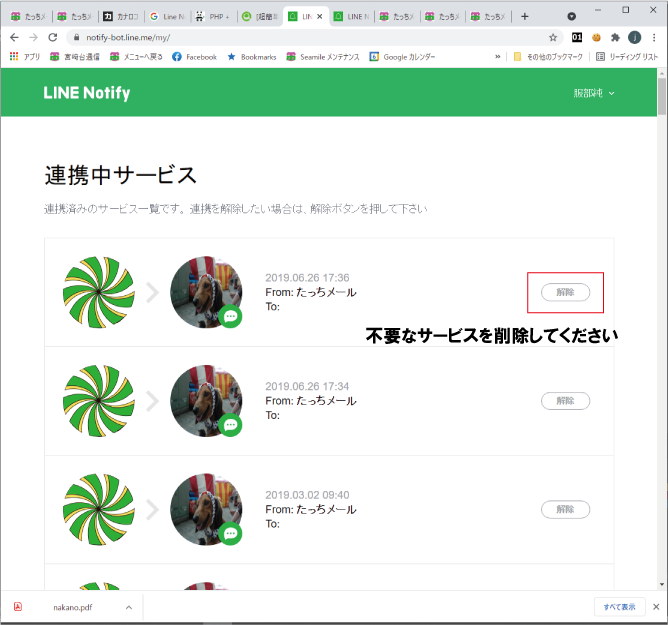
Task: Click the dog profile photo in the 17:34 row
Action: click(206, 401)
